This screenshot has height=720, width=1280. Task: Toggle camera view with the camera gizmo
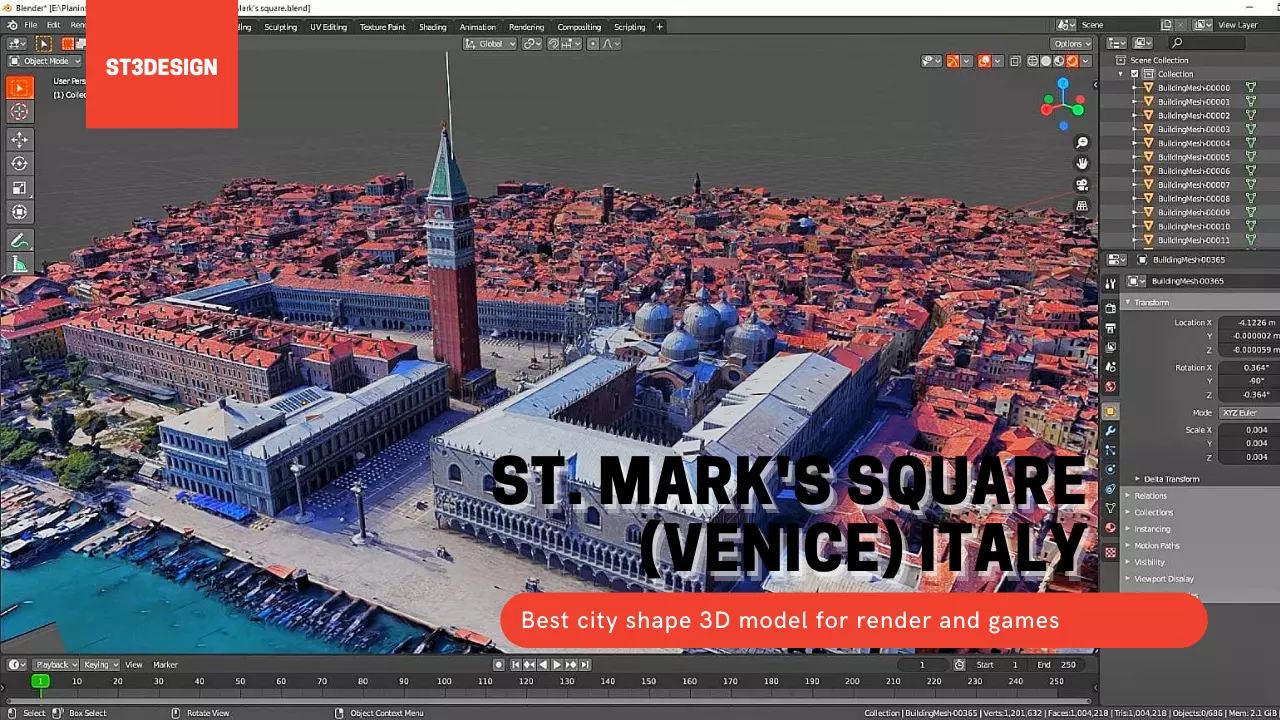(1082, 185)
